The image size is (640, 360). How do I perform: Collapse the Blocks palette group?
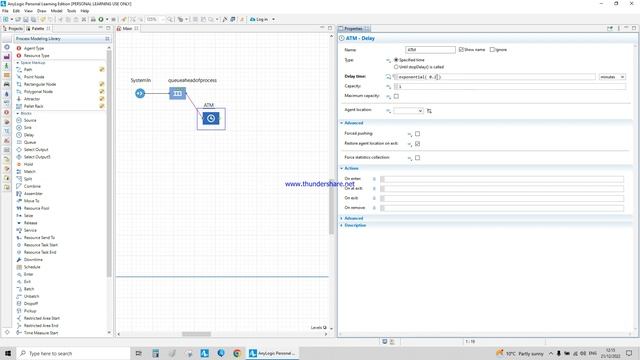coord(18,113)
